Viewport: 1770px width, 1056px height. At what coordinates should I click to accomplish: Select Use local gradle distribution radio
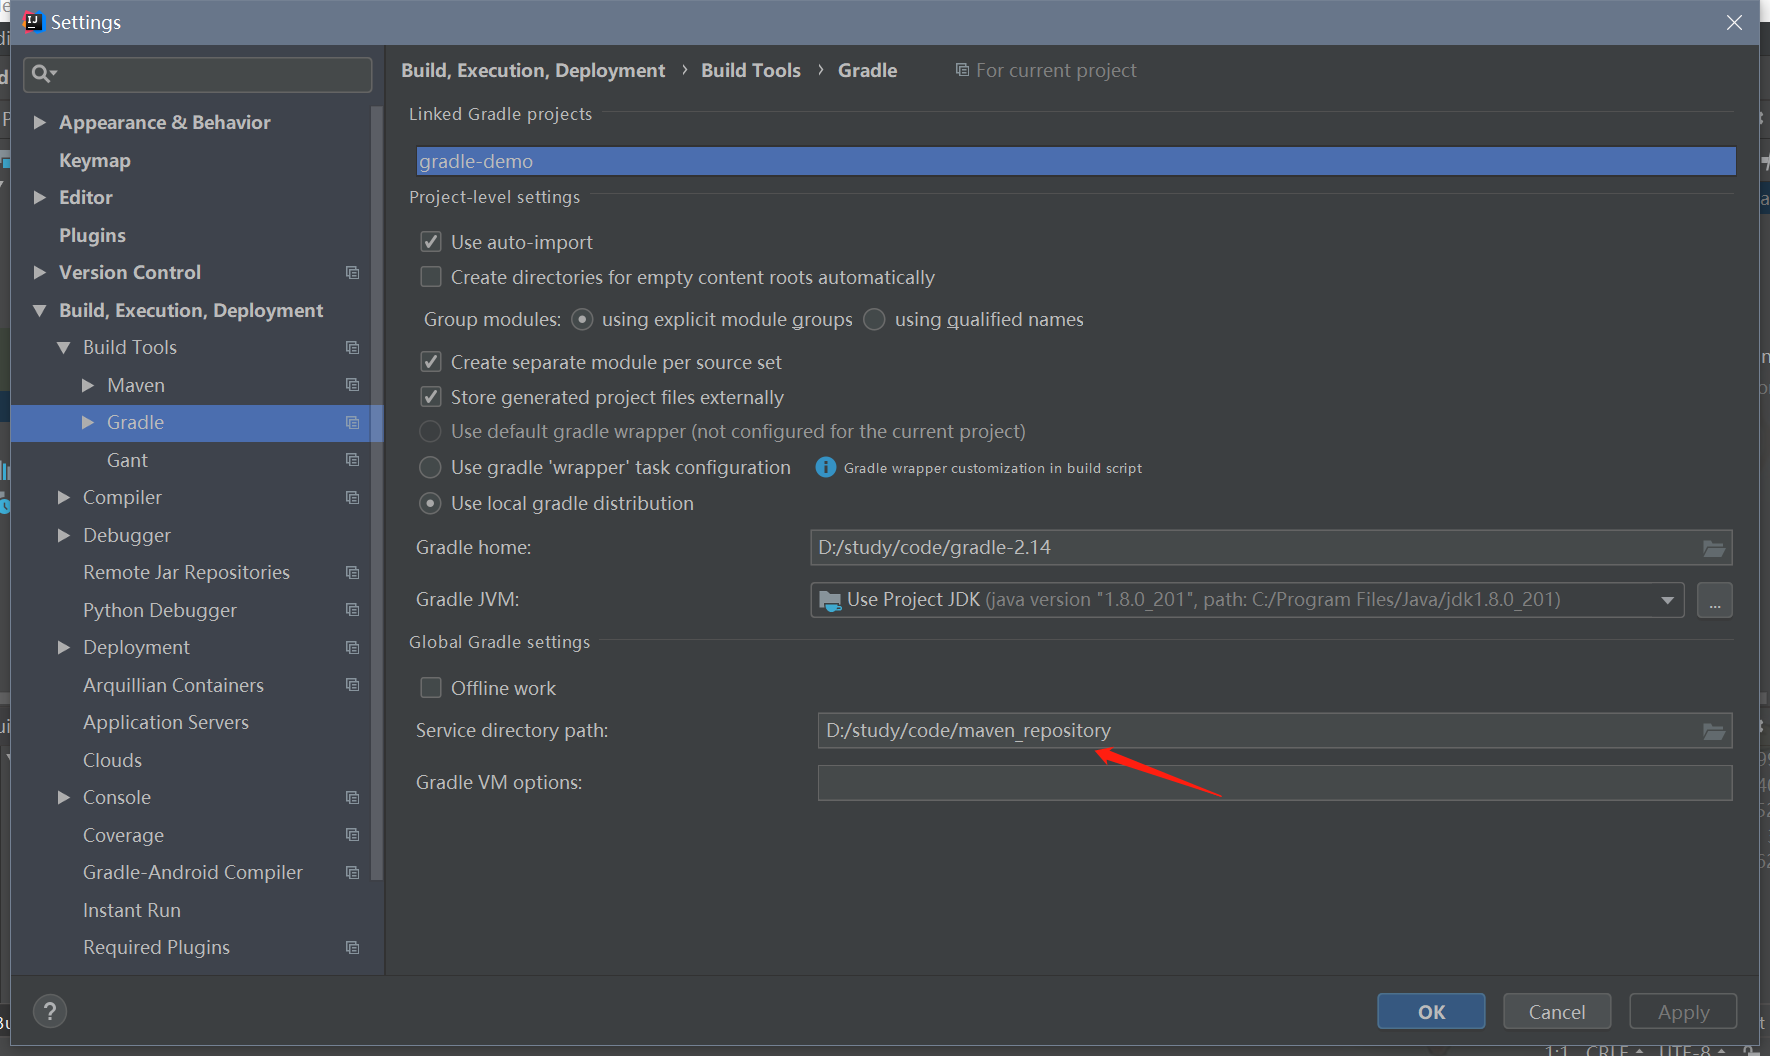(430, 503)
